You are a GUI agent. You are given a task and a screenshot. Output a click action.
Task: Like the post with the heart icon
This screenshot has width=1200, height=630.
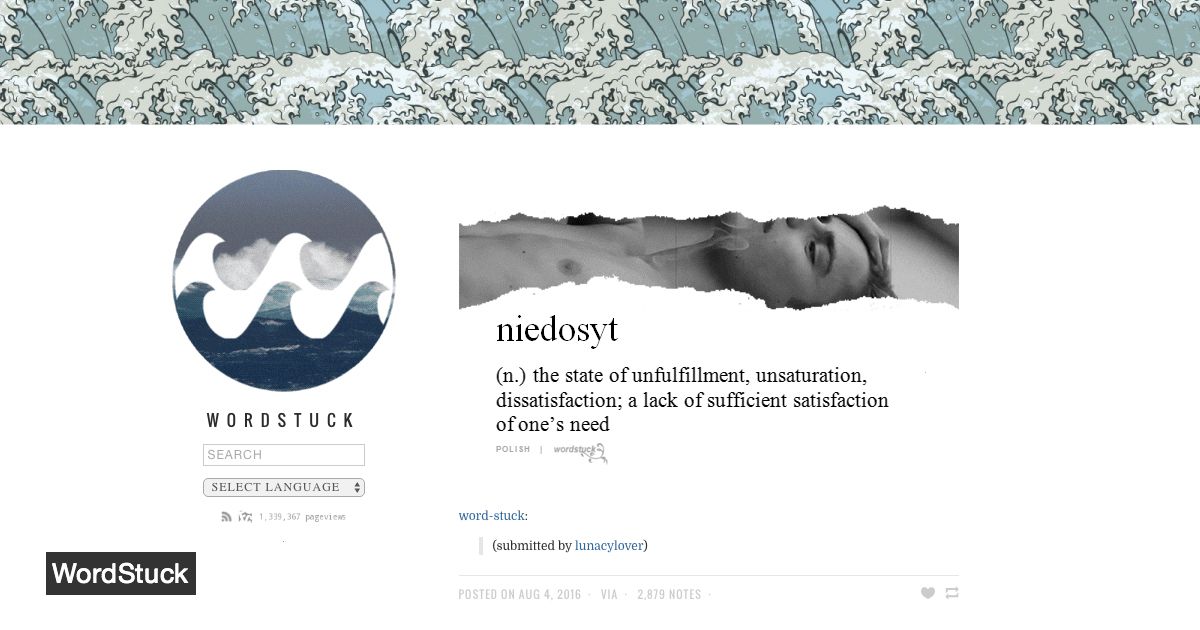928,593
